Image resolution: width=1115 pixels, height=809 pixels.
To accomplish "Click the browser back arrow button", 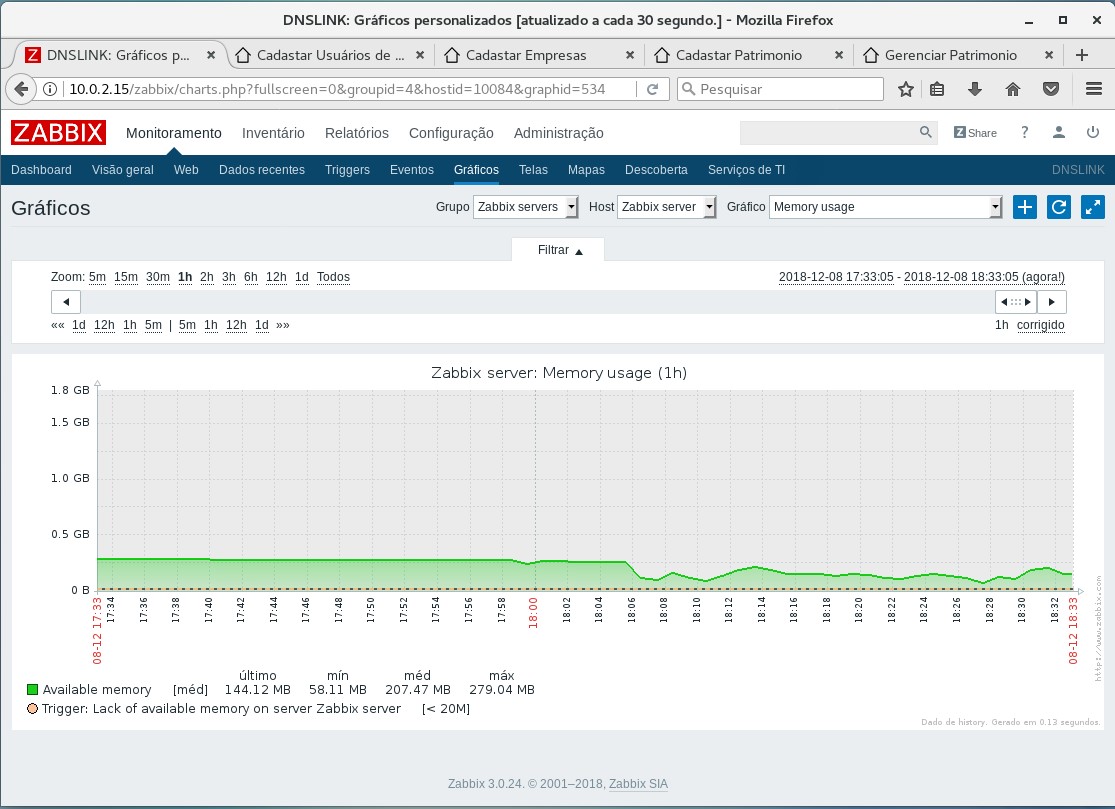I will pyautogui.click(x=21, y=89).
